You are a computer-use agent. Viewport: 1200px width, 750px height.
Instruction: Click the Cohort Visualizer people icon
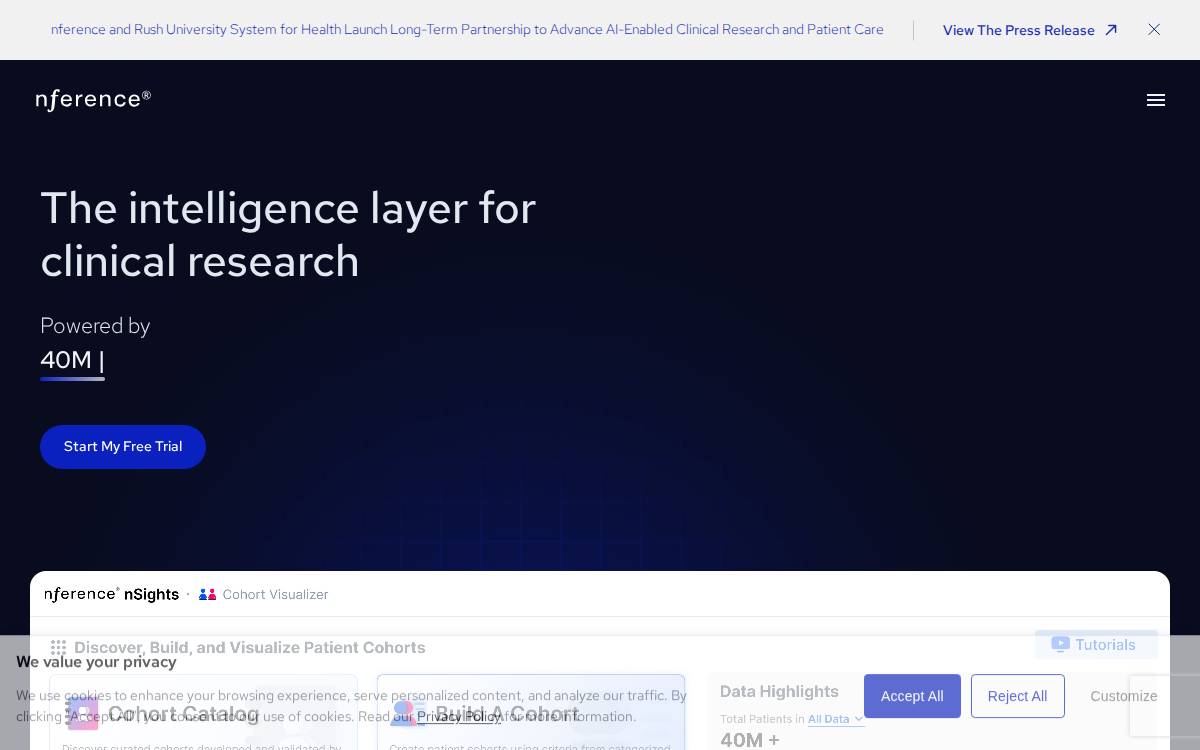[207, 594]
